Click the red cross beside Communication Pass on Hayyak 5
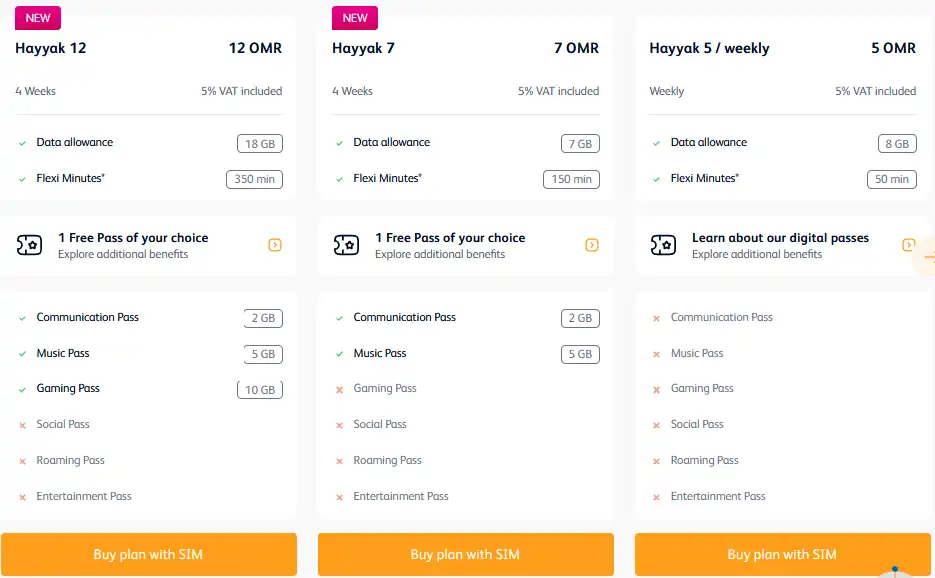The width and height of the screenshot is (935, 578). point(658,317)
